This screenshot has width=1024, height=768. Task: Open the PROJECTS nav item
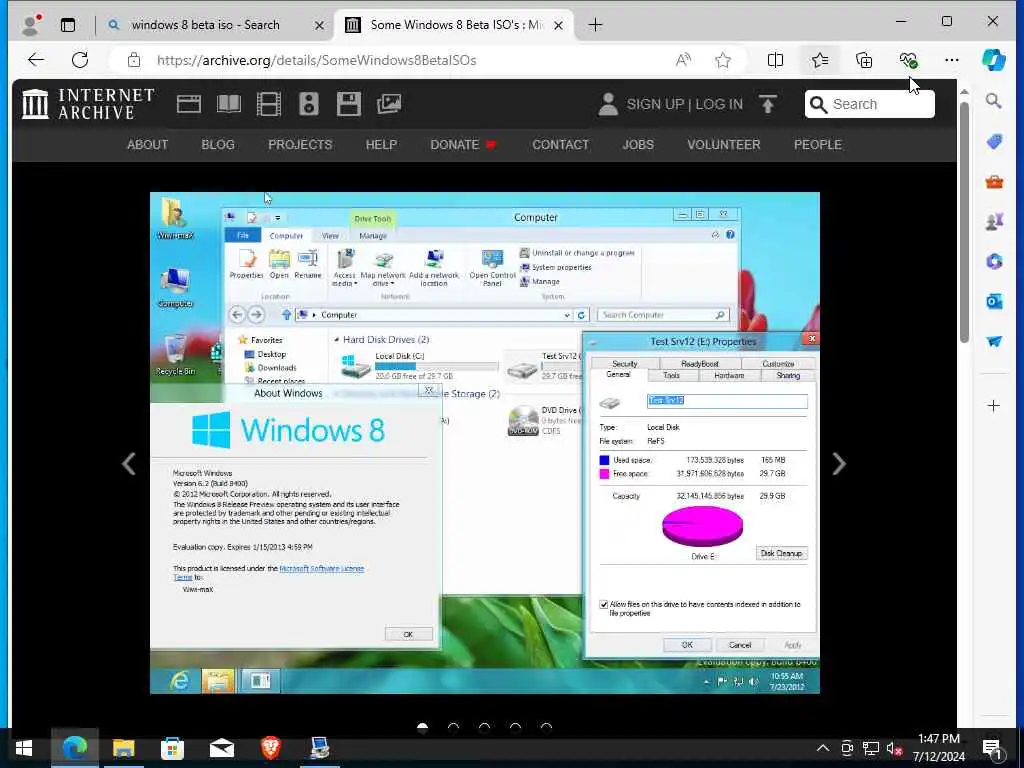point(300,144)
